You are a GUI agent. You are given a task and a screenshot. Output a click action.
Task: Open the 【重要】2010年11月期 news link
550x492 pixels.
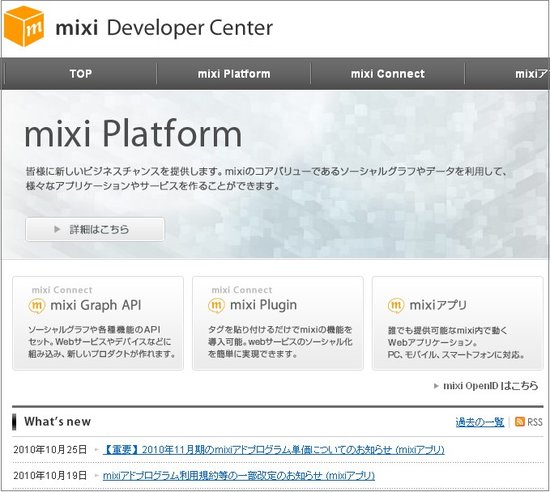click(274, 450)
